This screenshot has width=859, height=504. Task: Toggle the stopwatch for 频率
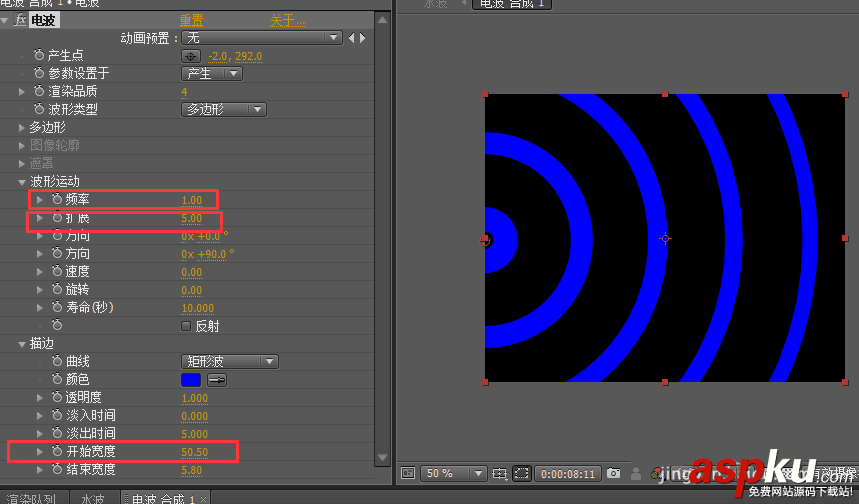(57, 199)
